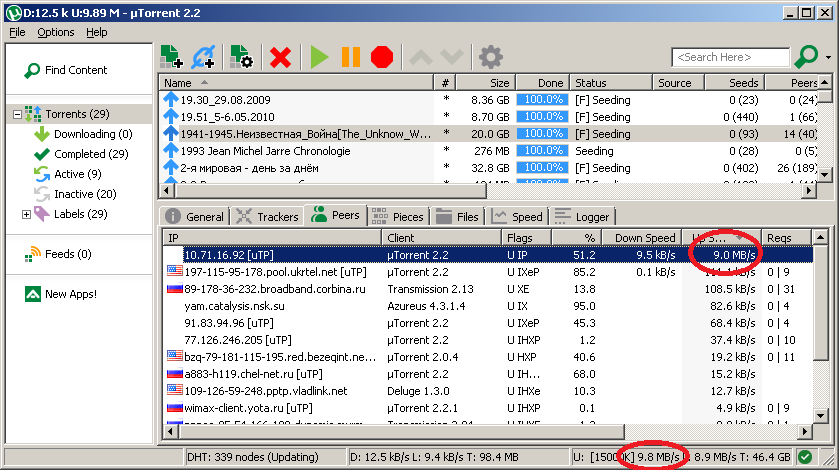Open Preferences with the gear icon

pos(491,57)
